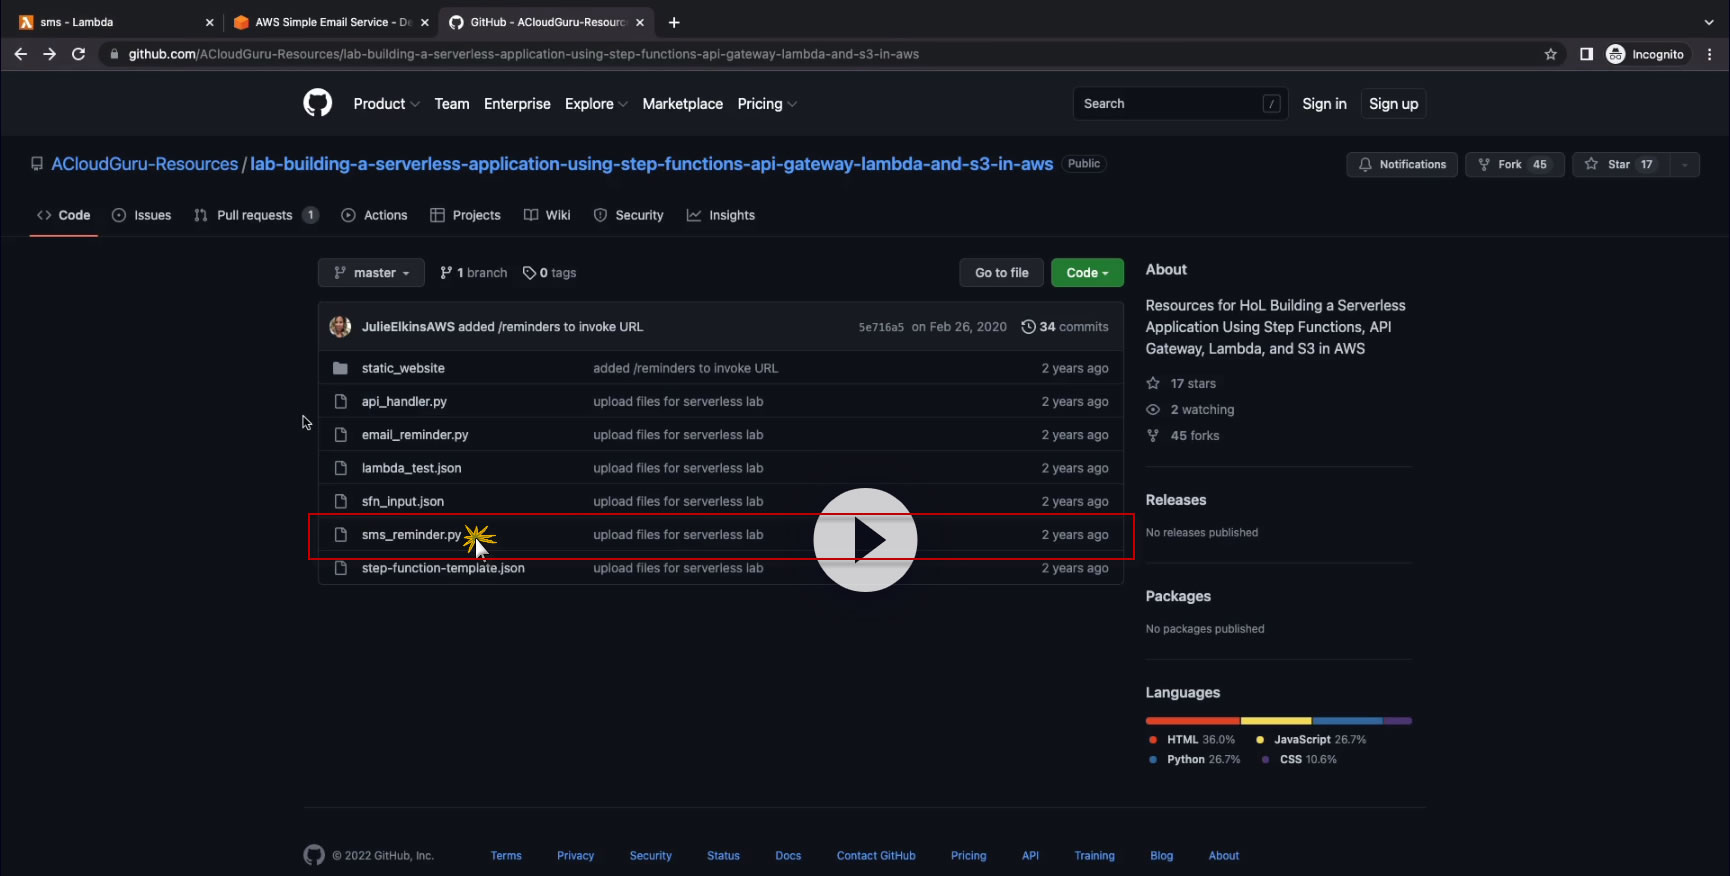This screenshot has height=876, width=1730.
Task: Click the file icon beside email_reminder.py
Action: 340,435
